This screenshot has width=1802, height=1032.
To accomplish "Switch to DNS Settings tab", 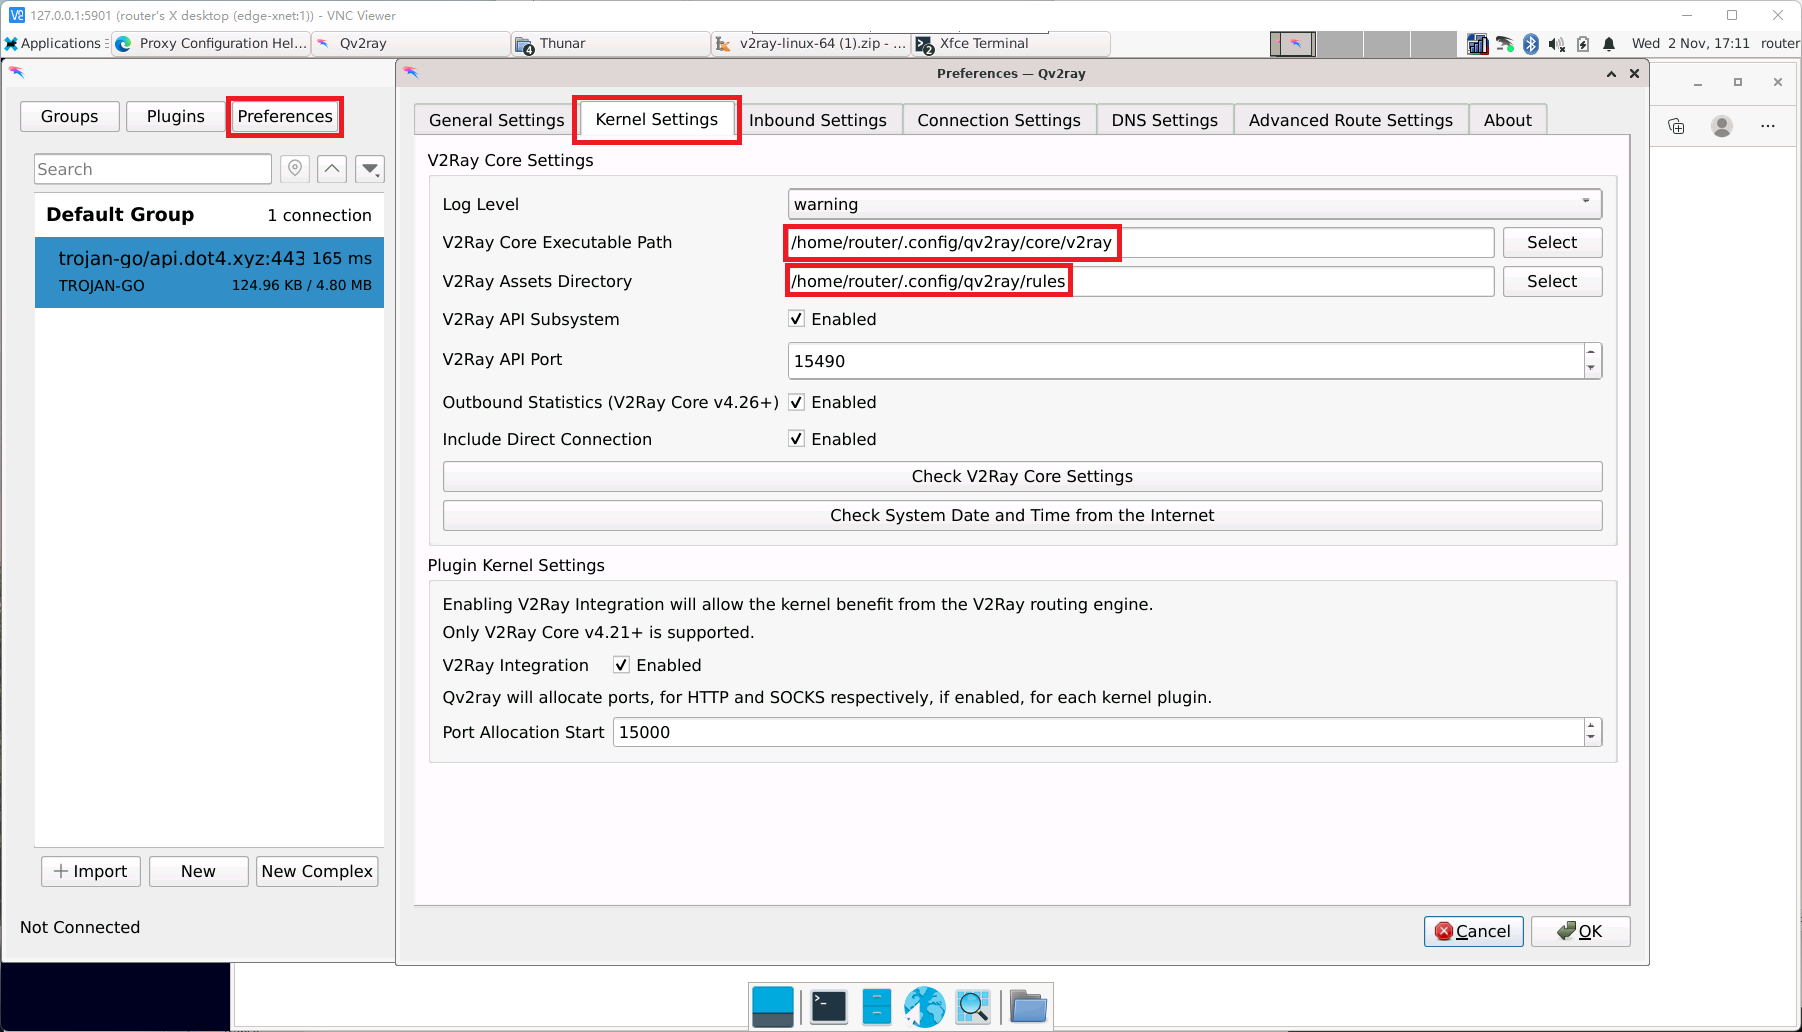I will [1165, 120].
